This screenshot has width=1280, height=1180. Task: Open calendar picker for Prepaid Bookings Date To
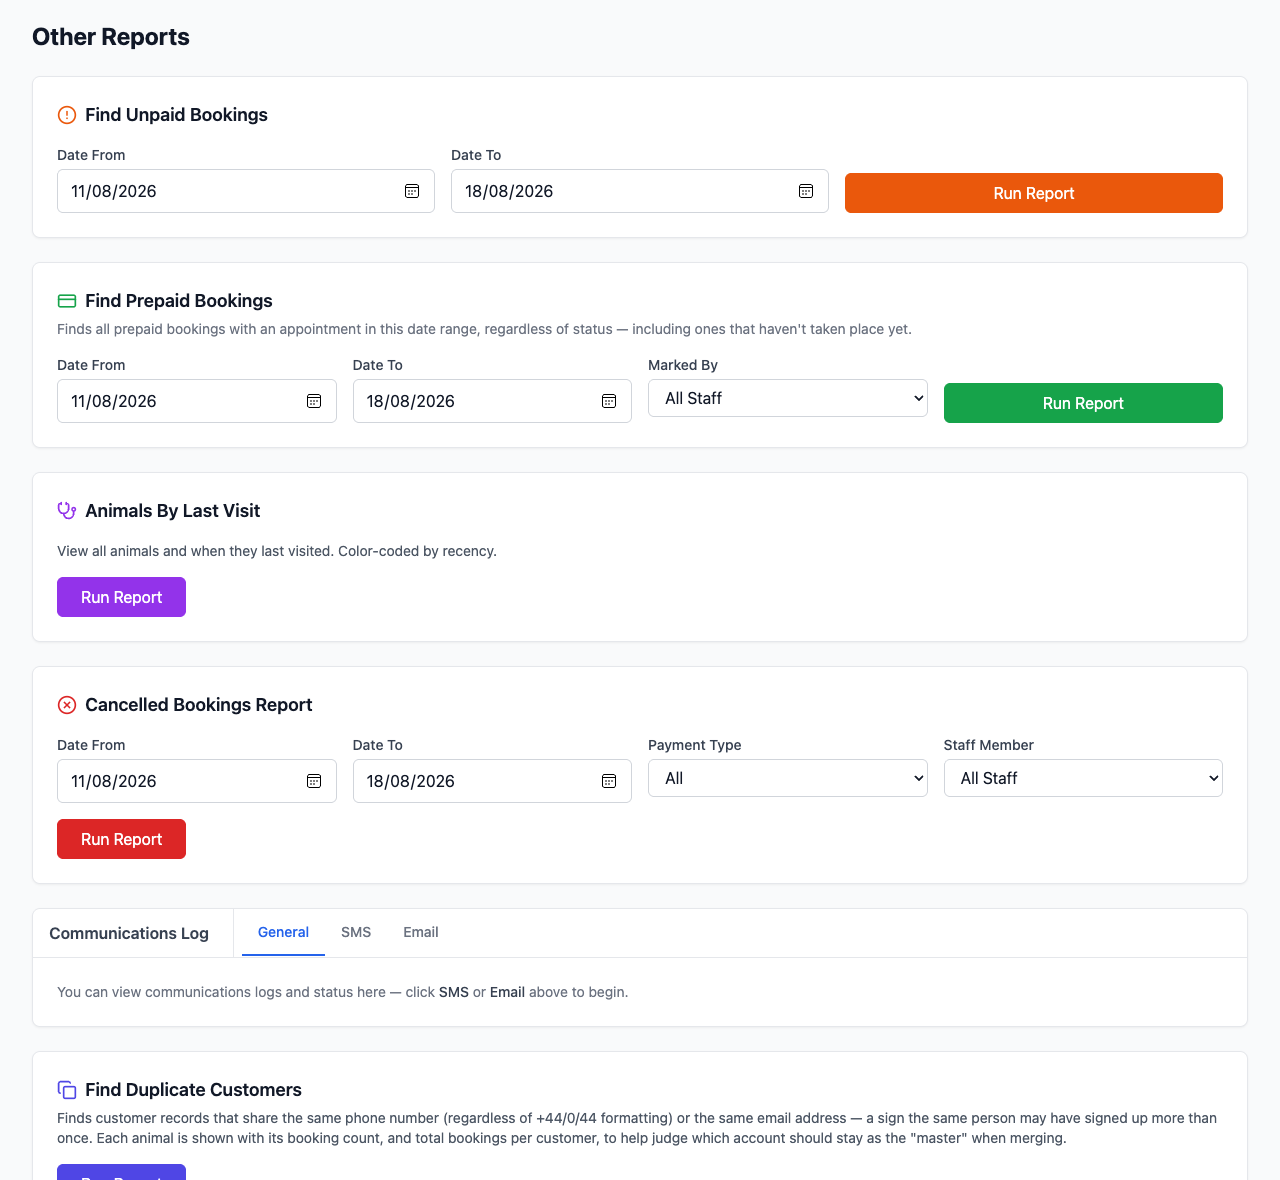[609, 401]
